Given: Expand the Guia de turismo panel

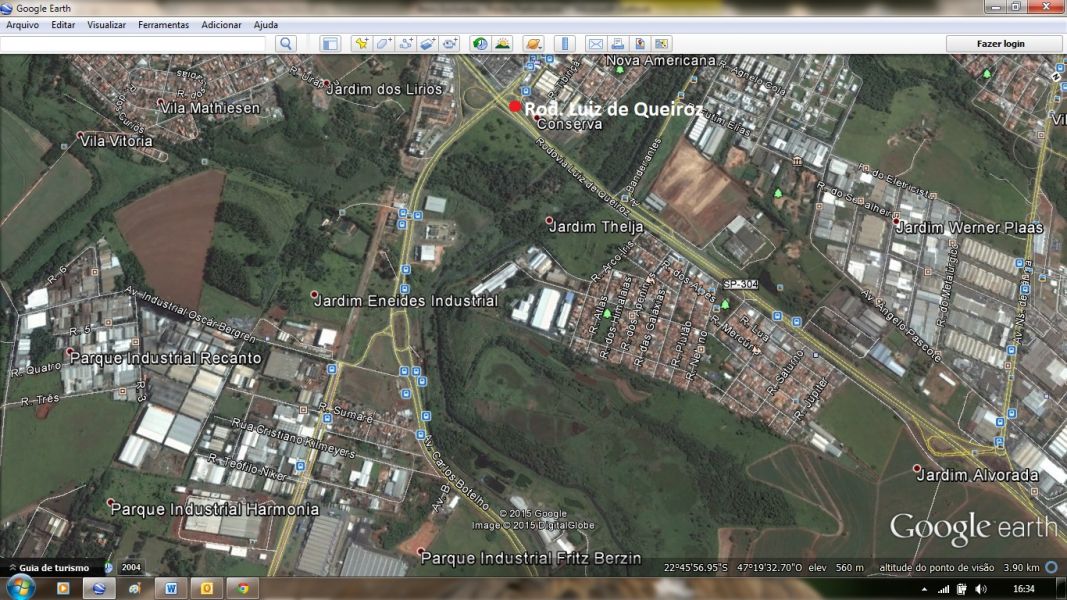Looking at the screenshot, I should click(50, 568).
